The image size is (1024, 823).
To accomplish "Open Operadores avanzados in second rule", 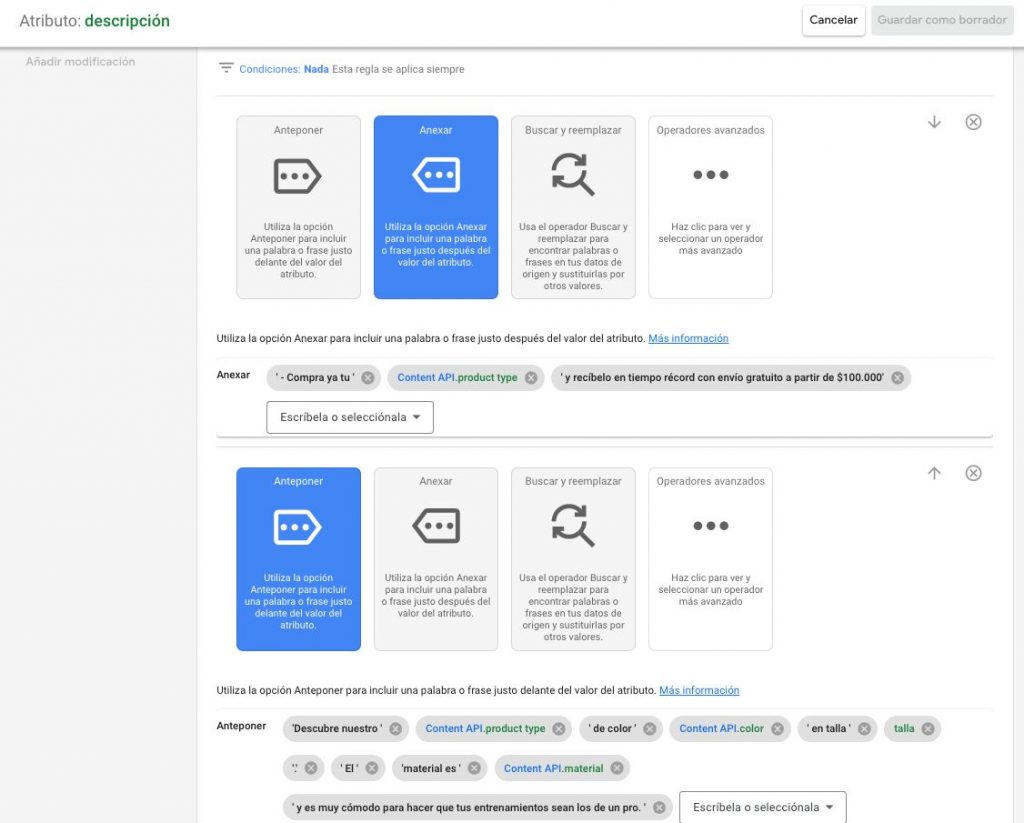I will pos(710,558).
